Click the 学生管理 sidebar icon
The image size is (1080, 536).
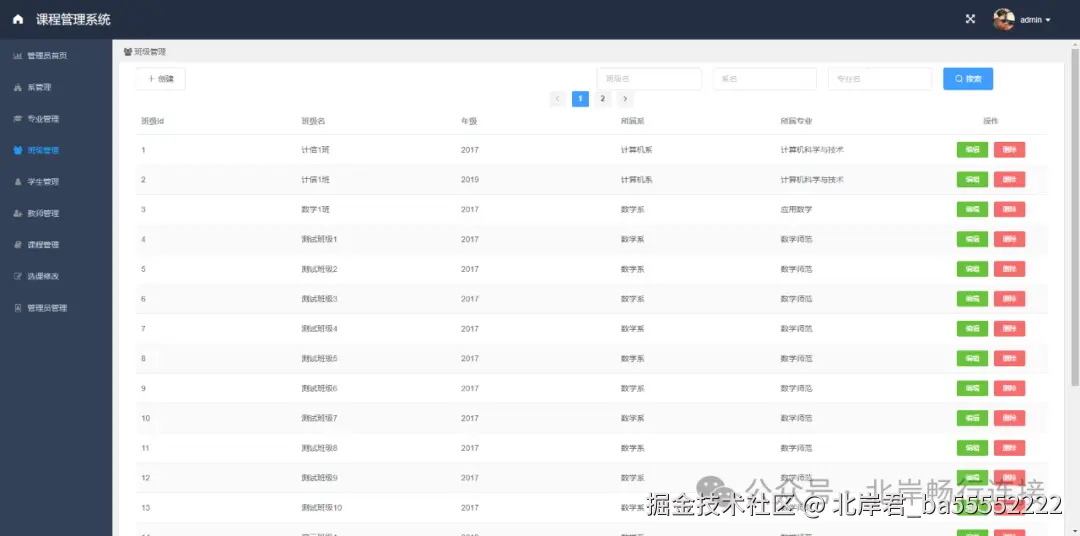click(x=18, y=182)
